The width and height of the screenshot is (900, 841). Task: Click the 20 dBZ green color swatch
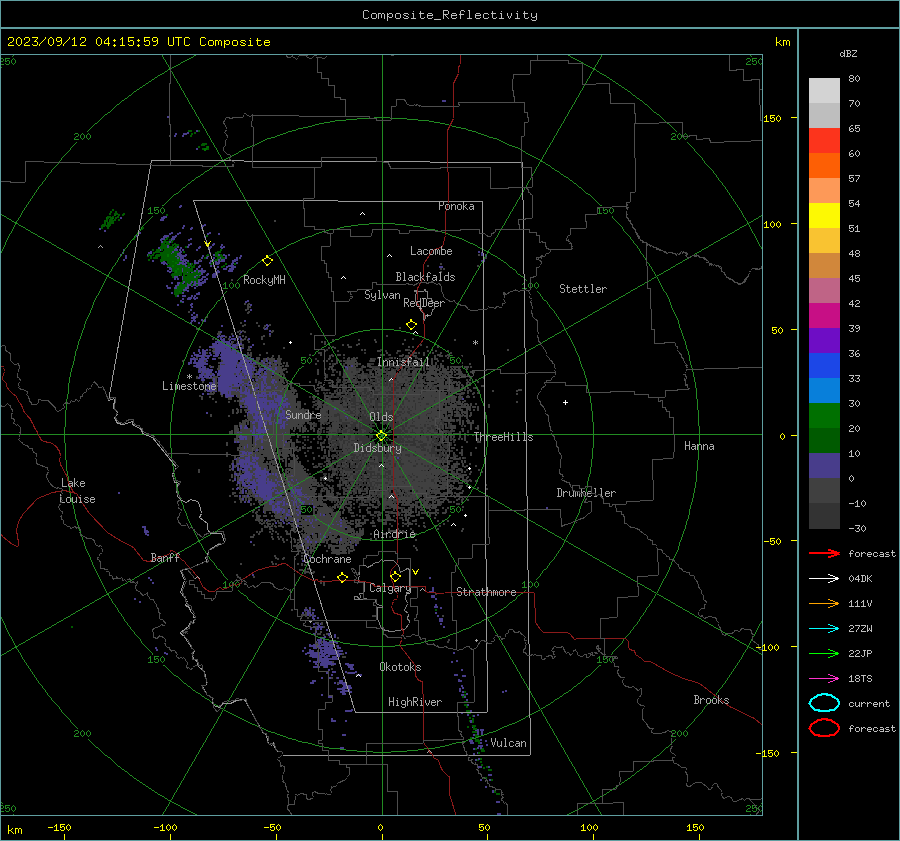[824, 416]
